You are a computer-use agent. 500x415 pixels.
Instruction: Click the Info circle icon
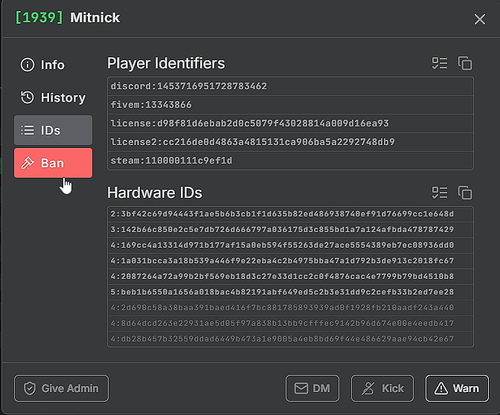(27, 65)
